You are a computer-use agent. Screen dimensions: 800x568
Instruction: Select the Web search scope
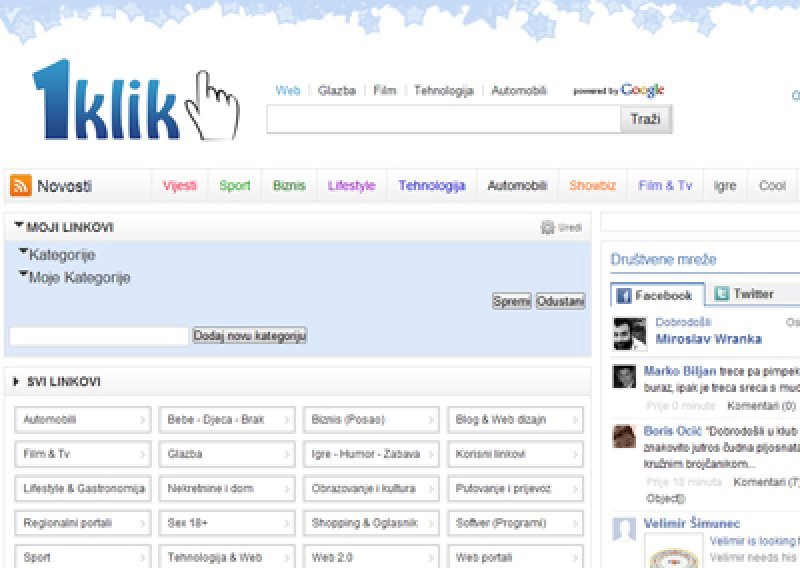(x=288, y=91)
